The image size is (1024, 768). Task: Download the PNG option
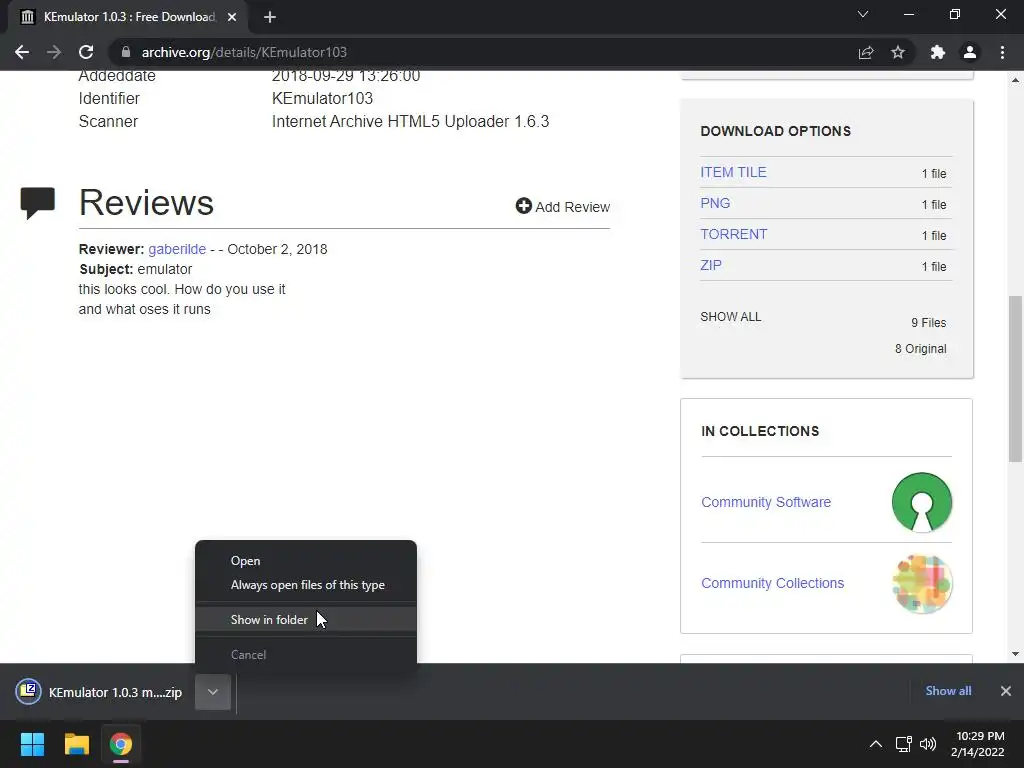715,203
